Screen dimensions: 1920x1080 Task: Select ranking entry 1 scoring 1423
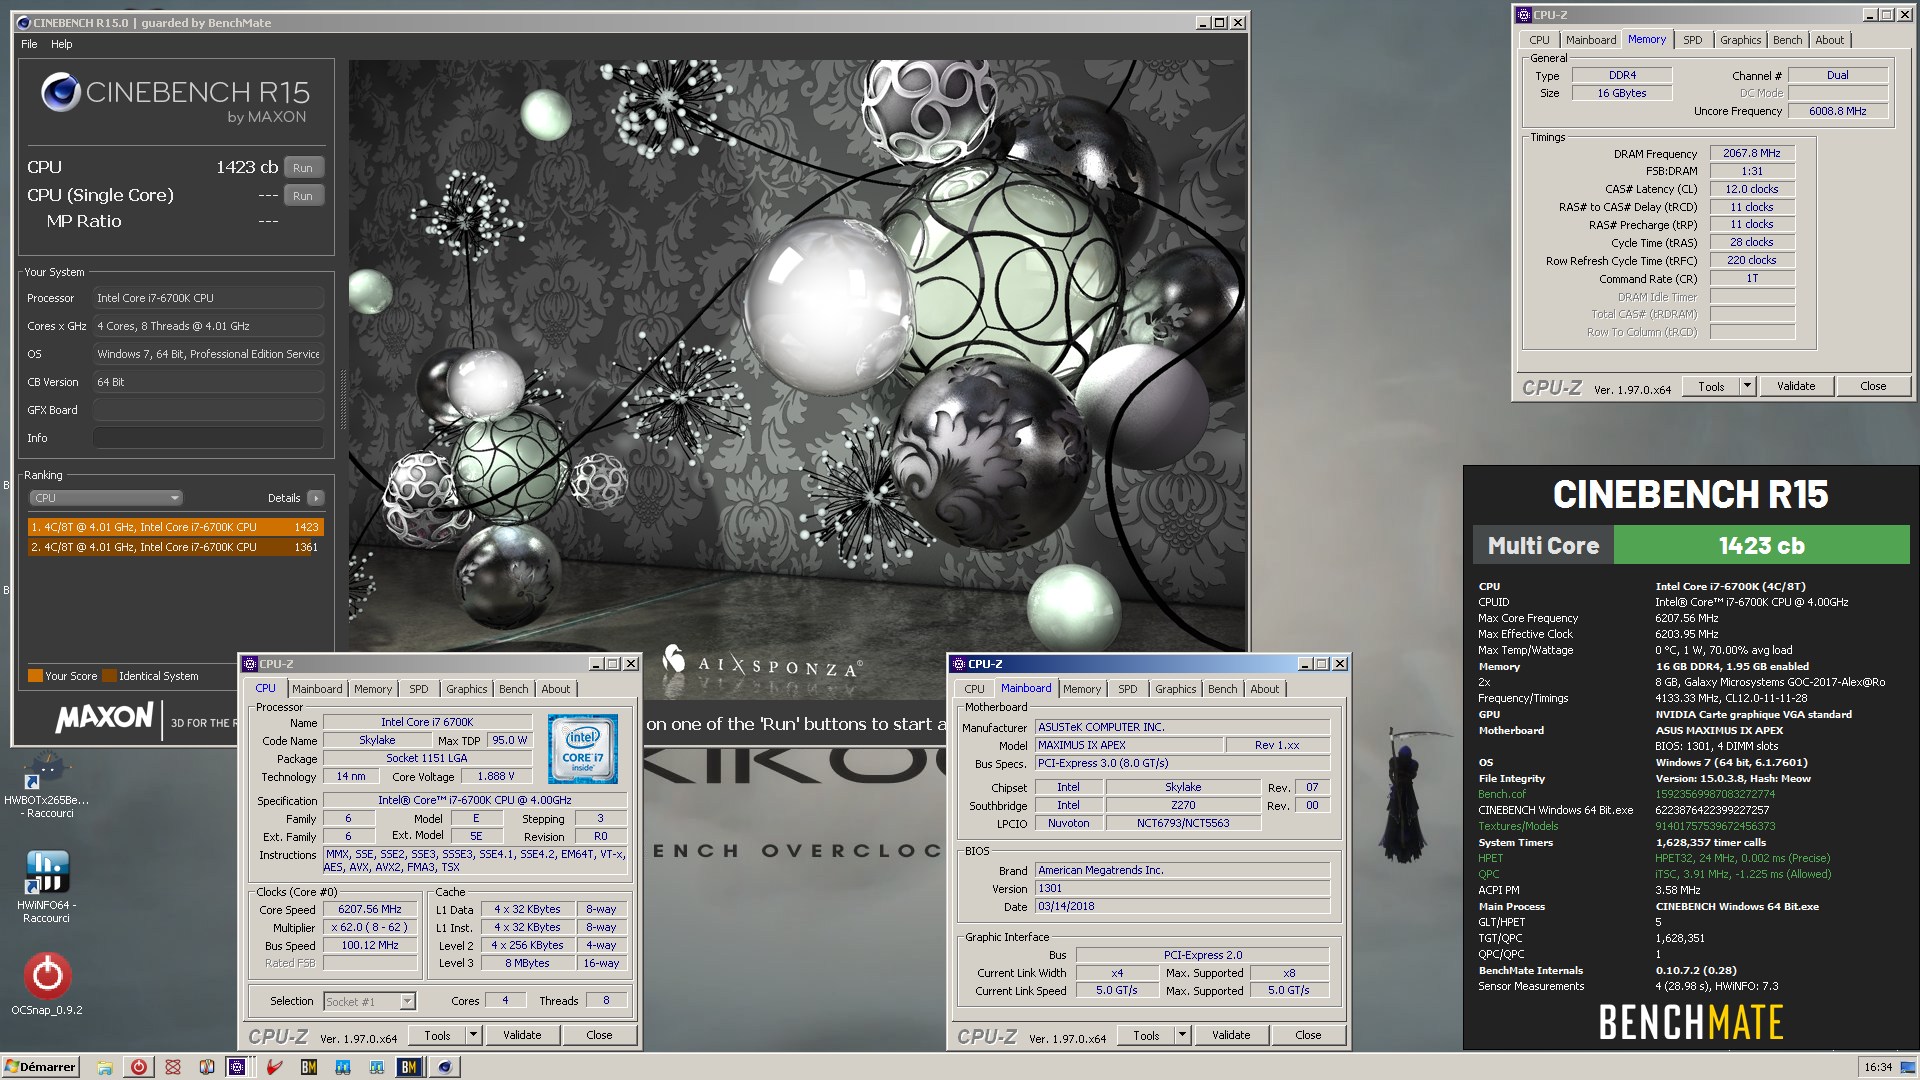[x=175, y=527]
